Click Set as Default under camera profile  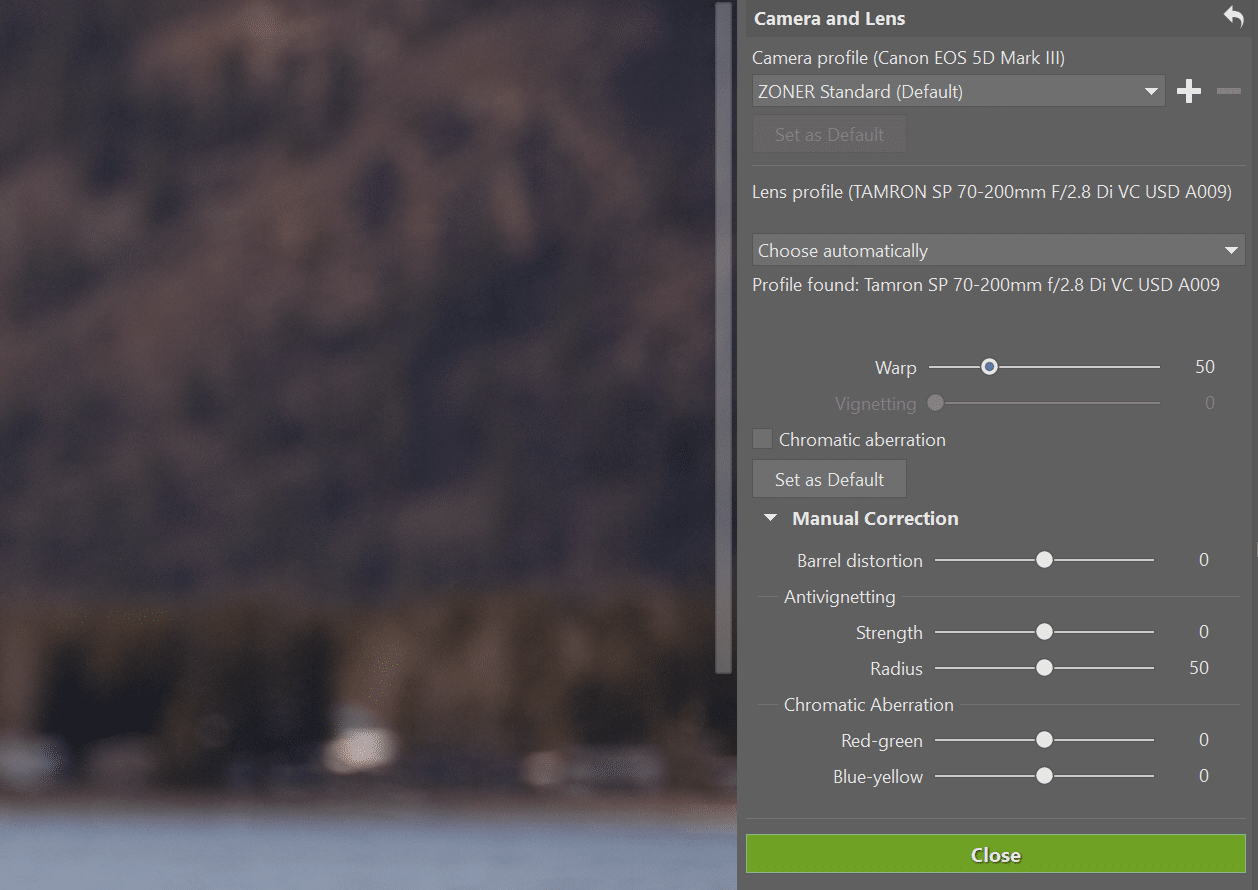click(x=829, y=135)
